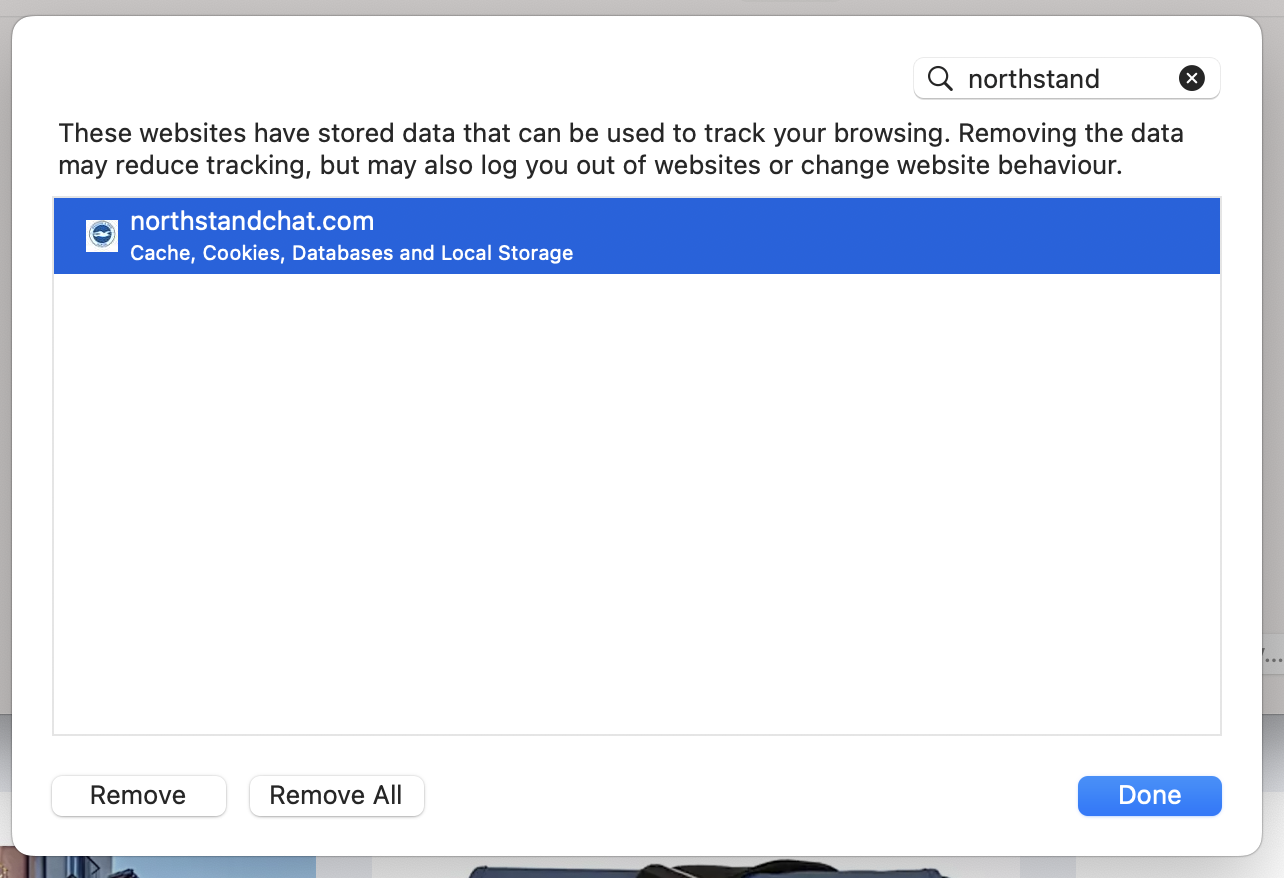Click the northstandchat.com site favicon
The image size is (1284, 878).
[x=102, y=236]
